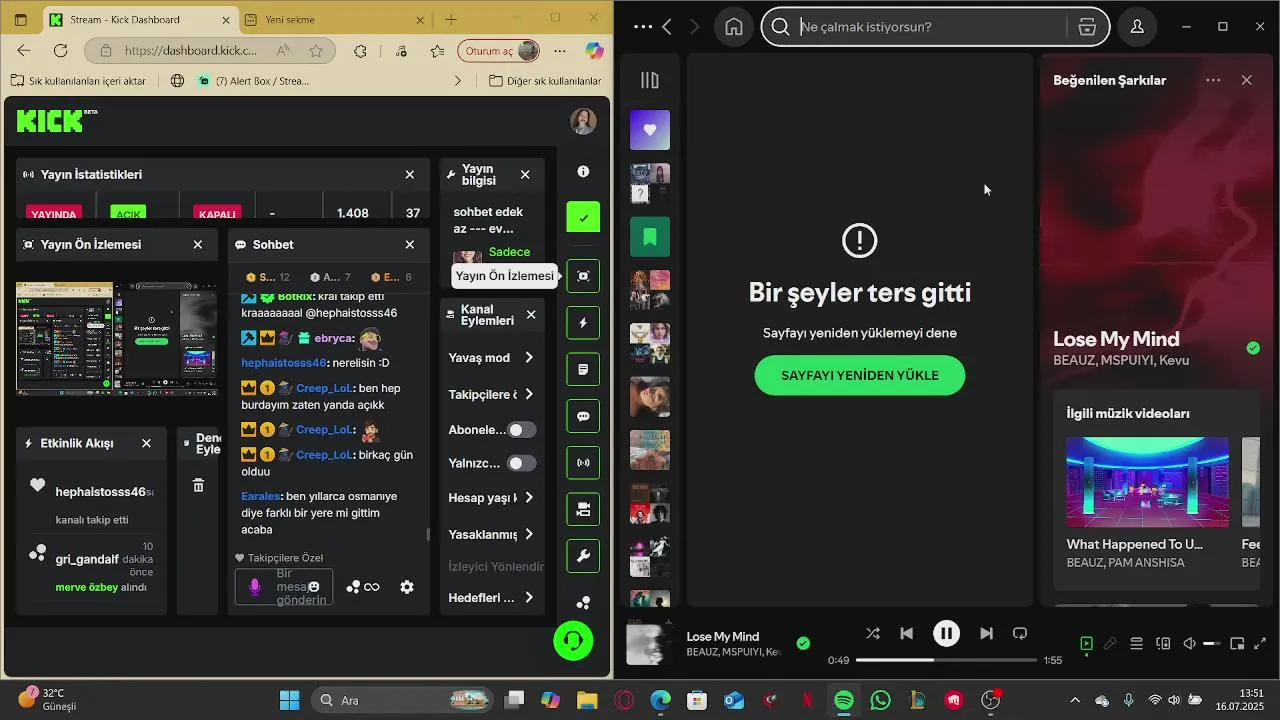Toggle repeat in Spotify player
The width and height of the screenshot is (1280, 720).
tap(1020, 633)
